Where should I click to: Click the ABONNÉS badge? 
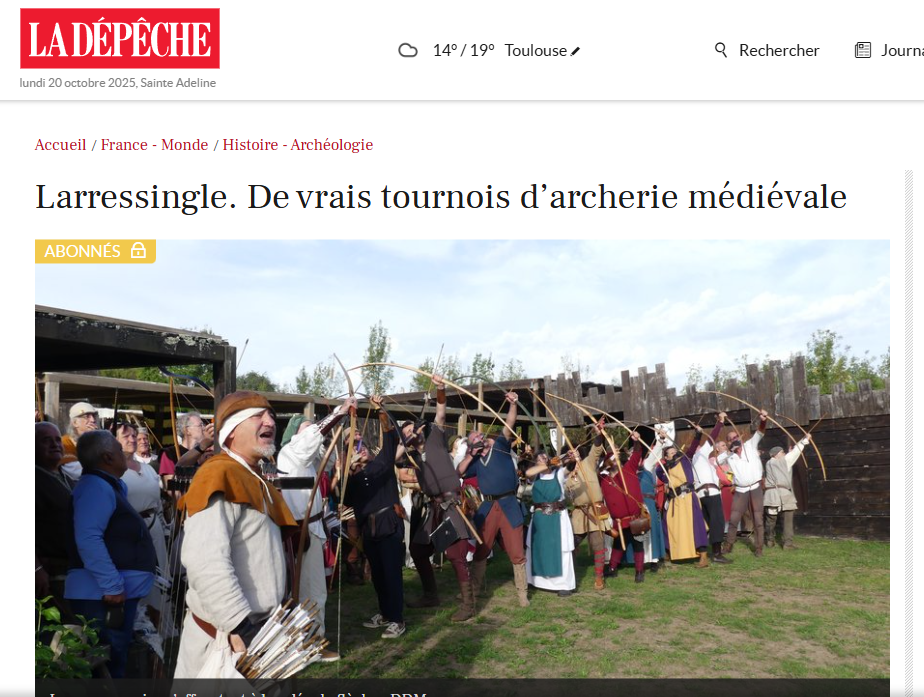pyautogui.click(x=95, y=251)
